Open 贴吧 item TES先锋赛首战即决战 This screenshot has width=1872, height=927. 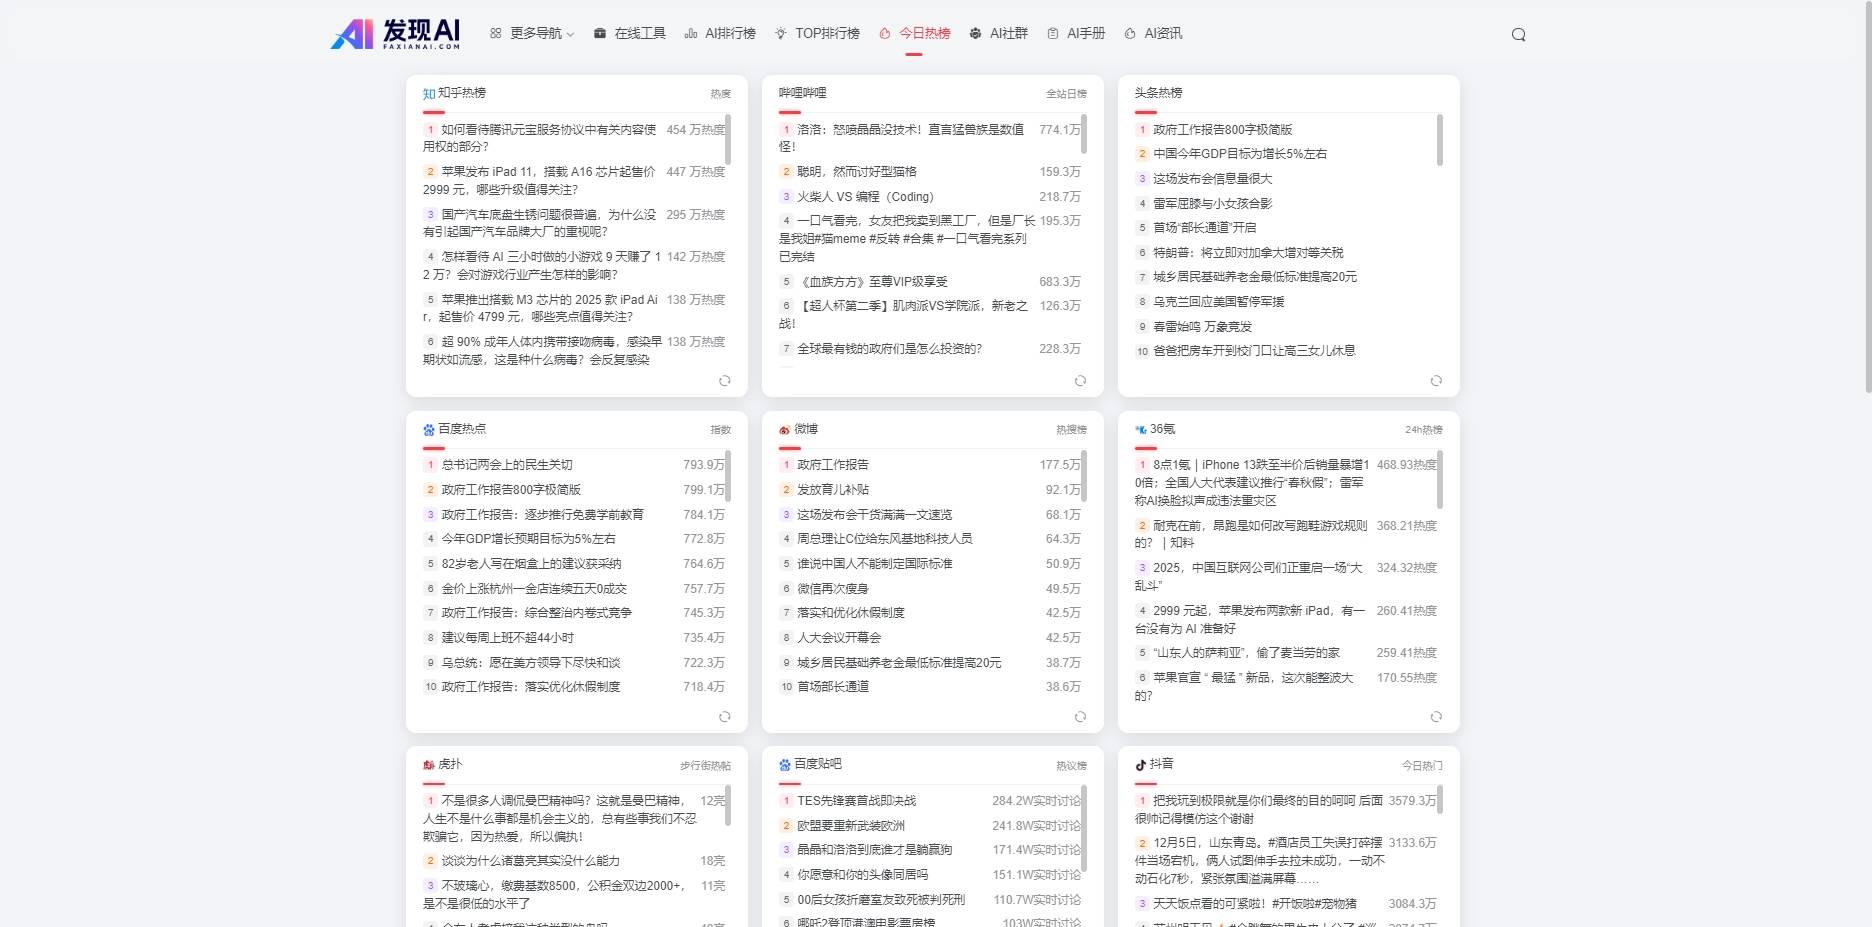[x=856, y=801]
